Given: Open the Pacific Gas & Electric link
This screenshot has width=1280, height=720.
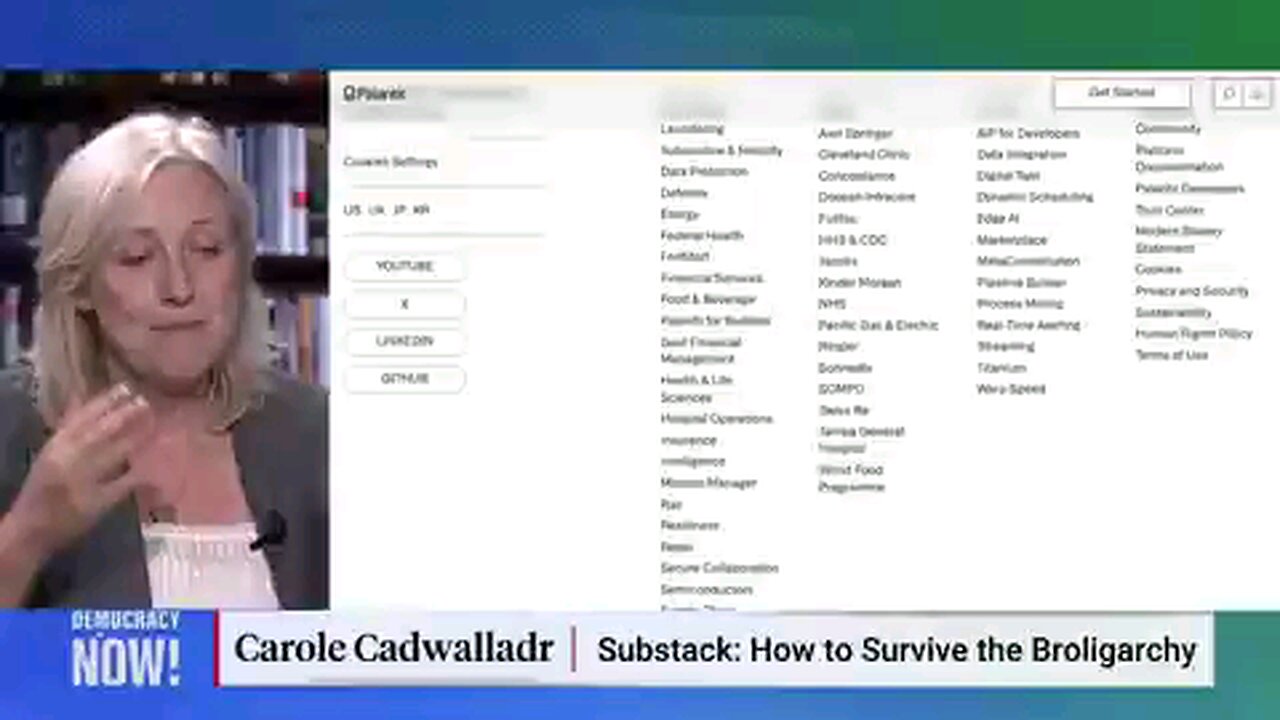Looking at the screenshot, I should click(878, 326).
